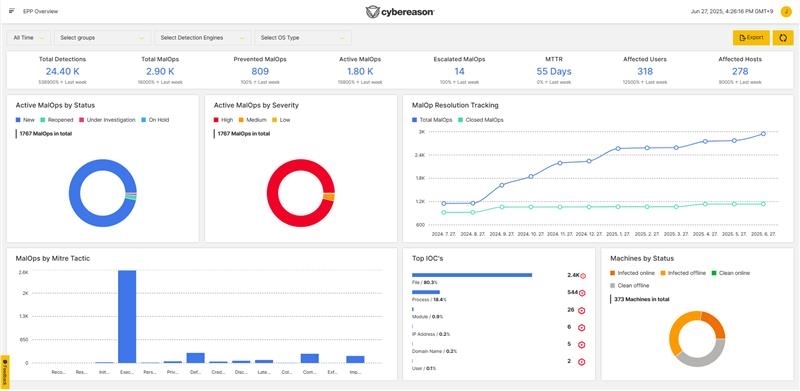Screen dimensions: 800x391
Task: Open the Feedback side tab
Action: coord(5,372)
